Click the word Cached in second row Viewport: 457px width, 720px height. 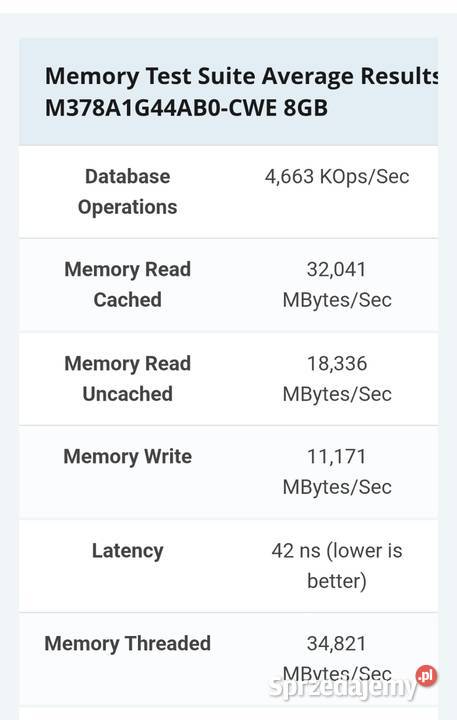[x=128, y=300]
